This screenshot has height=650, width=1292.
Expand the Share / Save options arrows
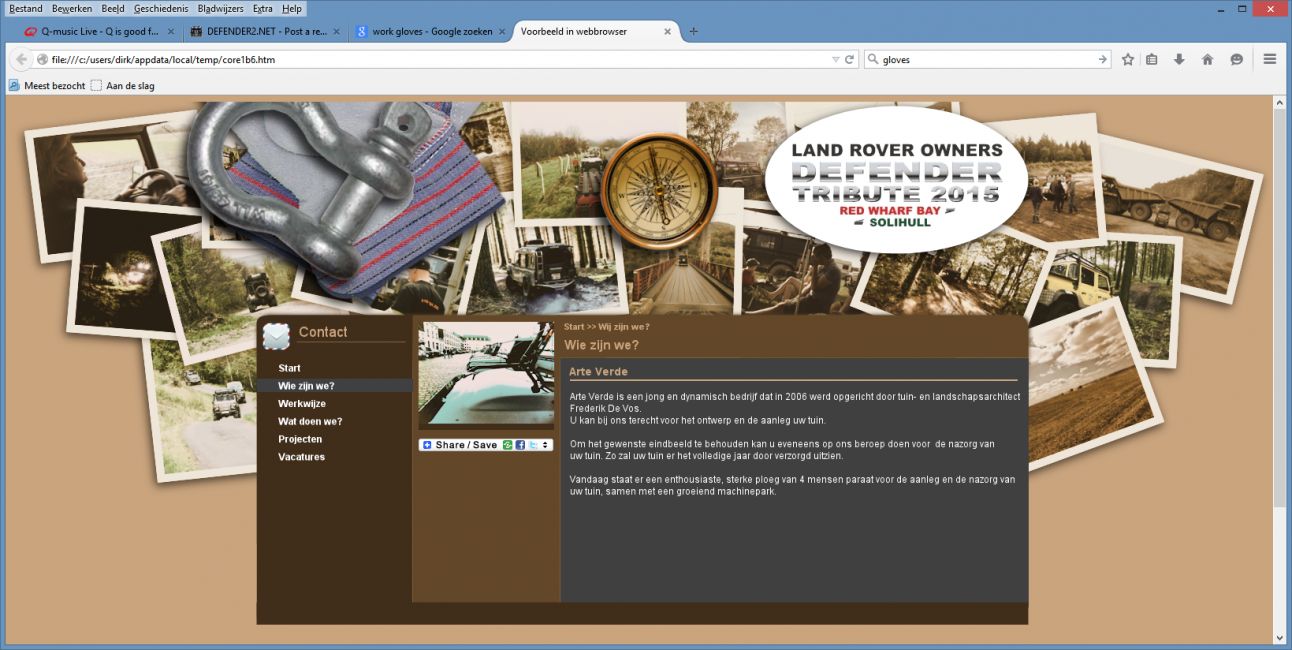[545, 445]
